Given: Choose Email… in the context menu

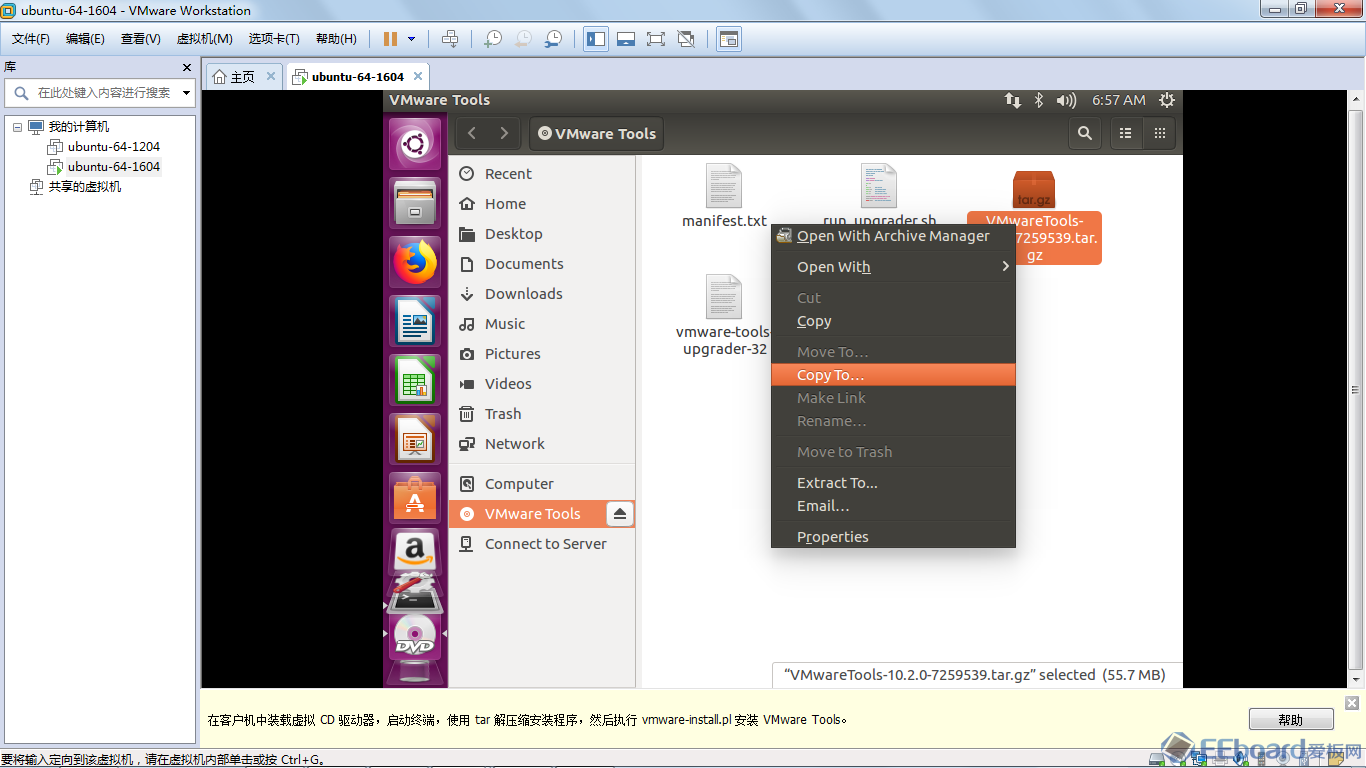Looking at the screenshot, I should pos(893,506).
